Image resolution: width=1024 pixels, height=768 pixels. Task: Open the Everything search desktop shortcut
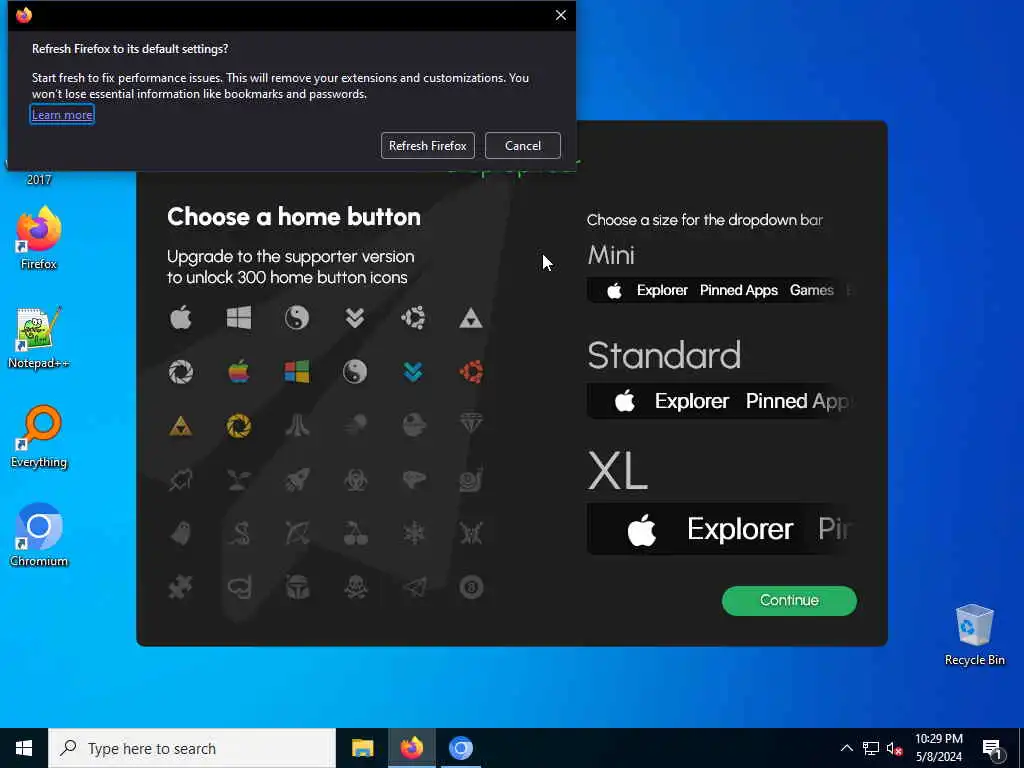click(39, 437)
